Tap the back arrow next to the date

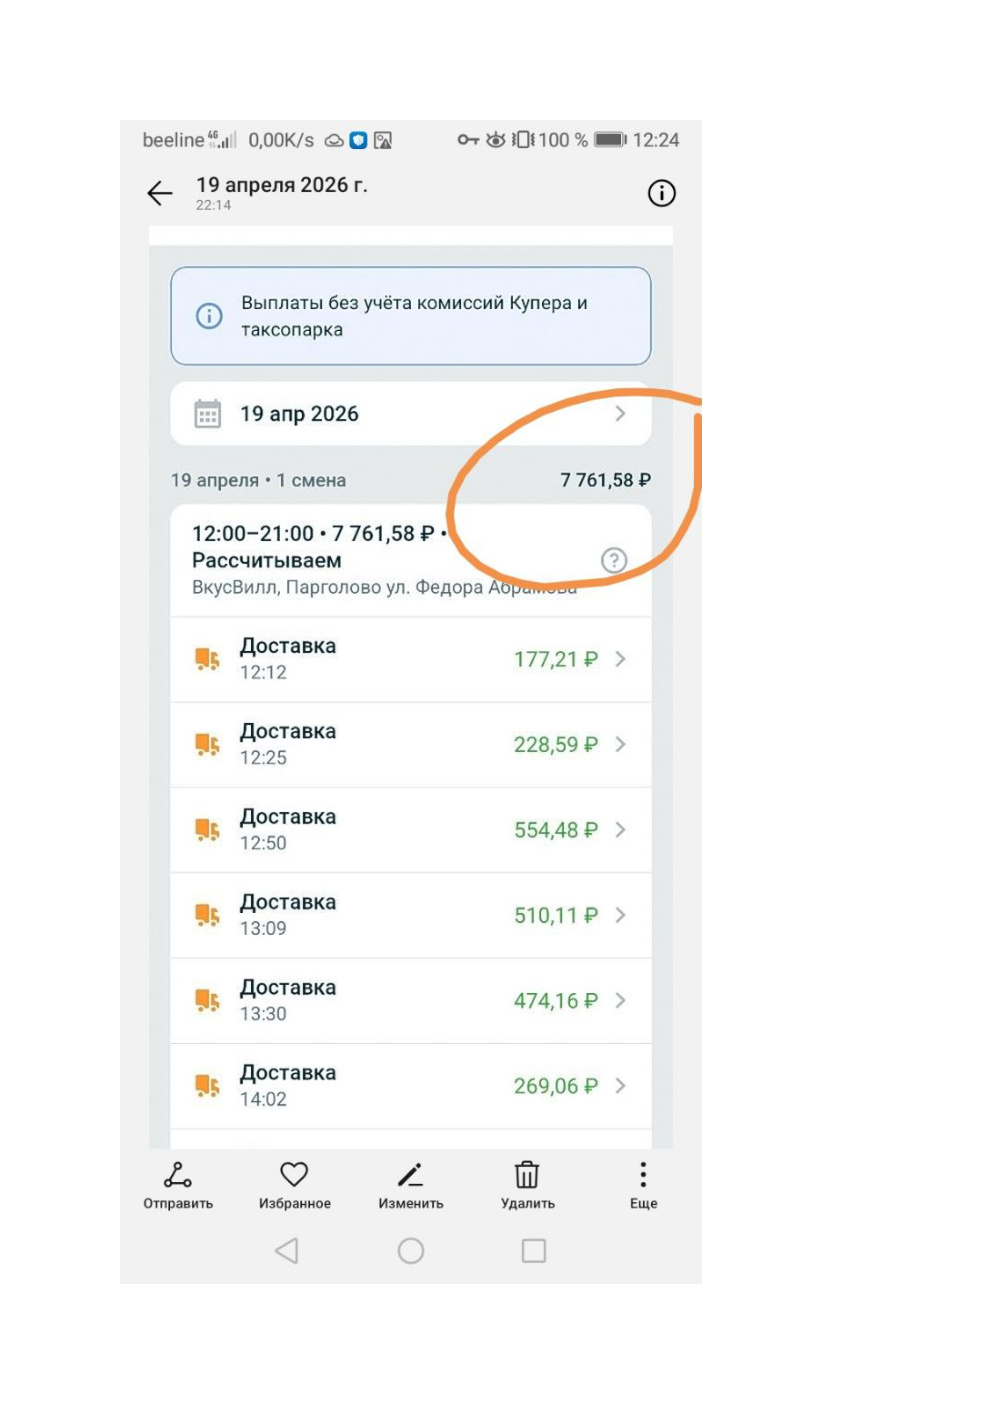click(160, 193)
